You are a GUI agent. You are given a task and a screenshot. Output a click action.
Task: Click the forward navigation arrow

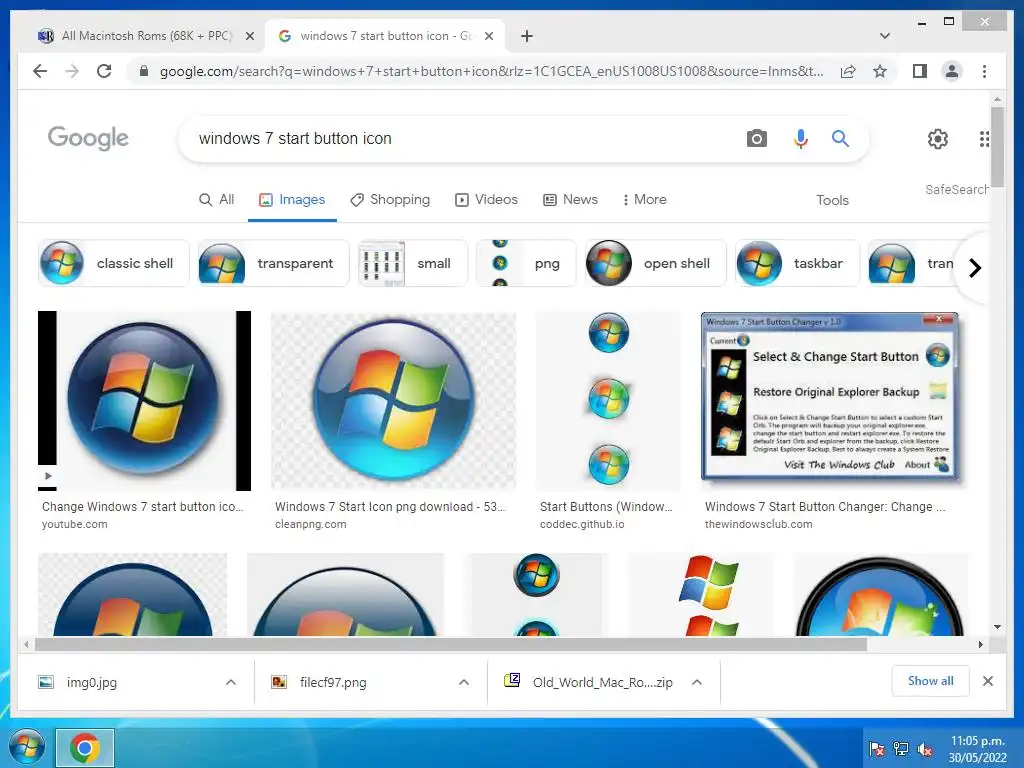(72, 71)
